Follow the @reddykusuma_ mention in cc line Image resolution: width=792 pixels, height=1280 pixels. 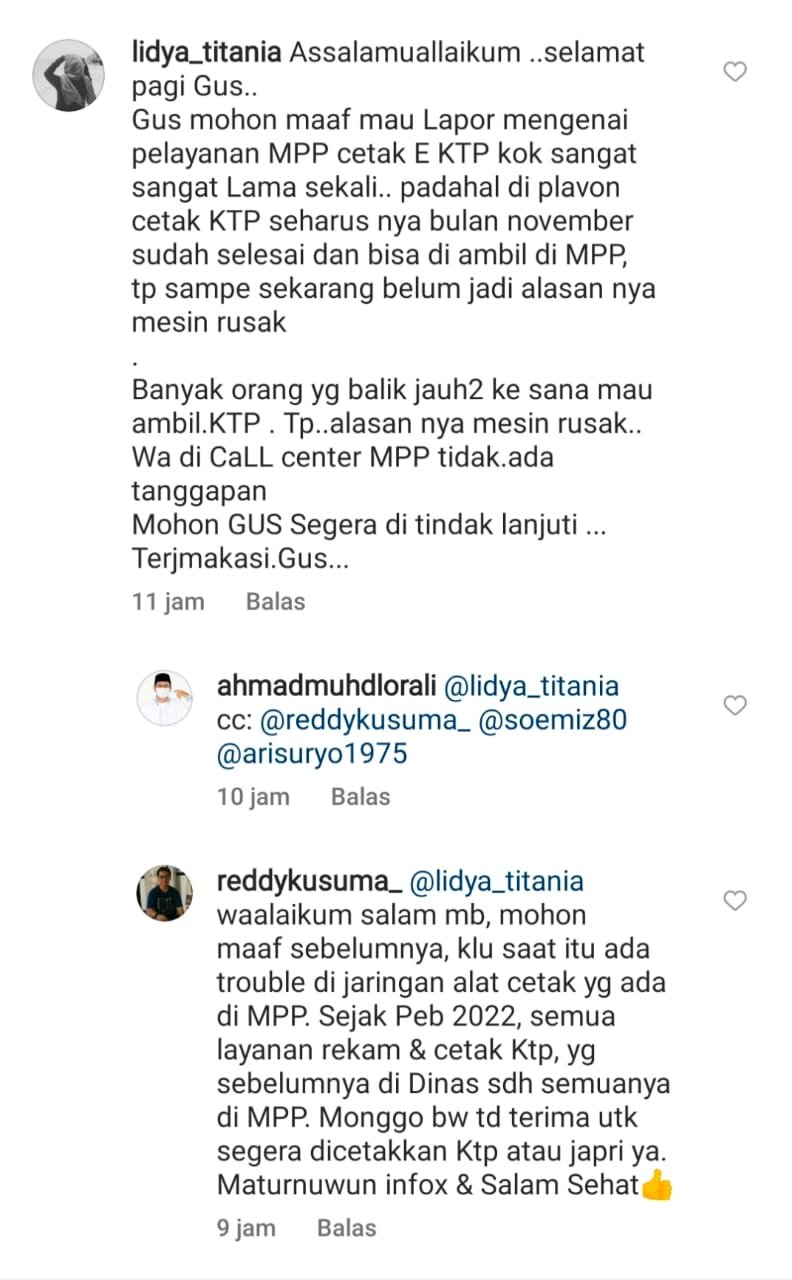365,721
